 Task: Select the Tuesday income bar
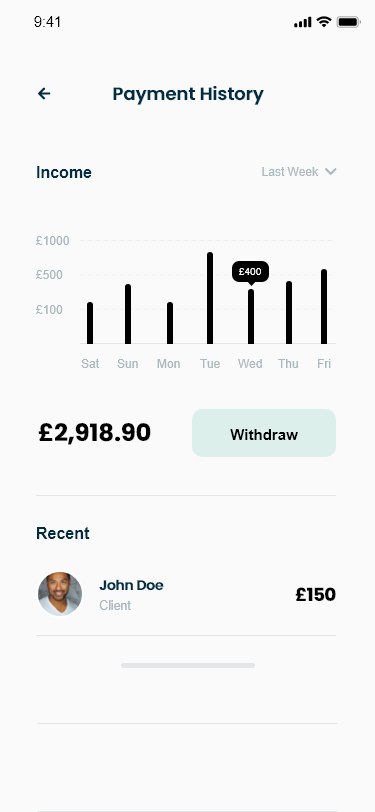pos(210,298)
